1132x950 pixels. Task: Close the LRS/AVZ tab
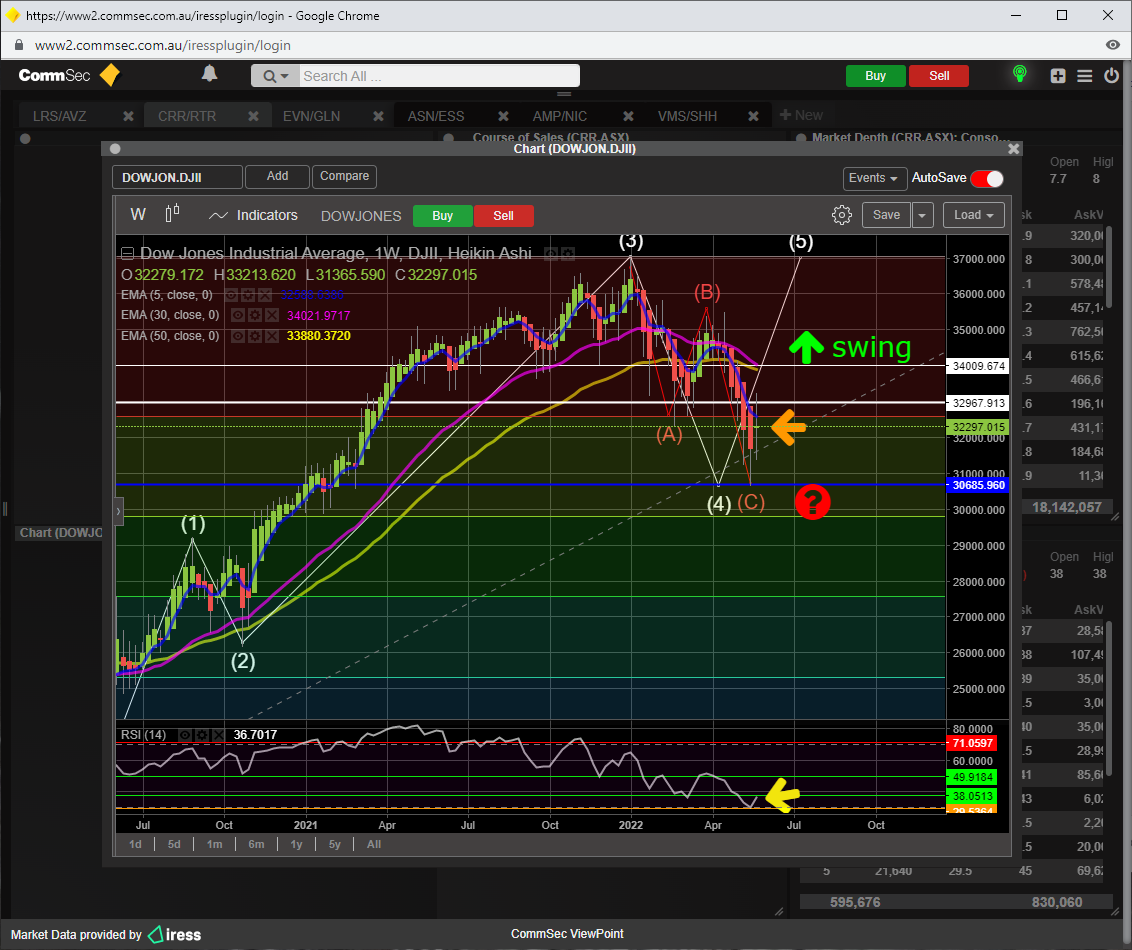pyautogui.click(x=129, y=116)
